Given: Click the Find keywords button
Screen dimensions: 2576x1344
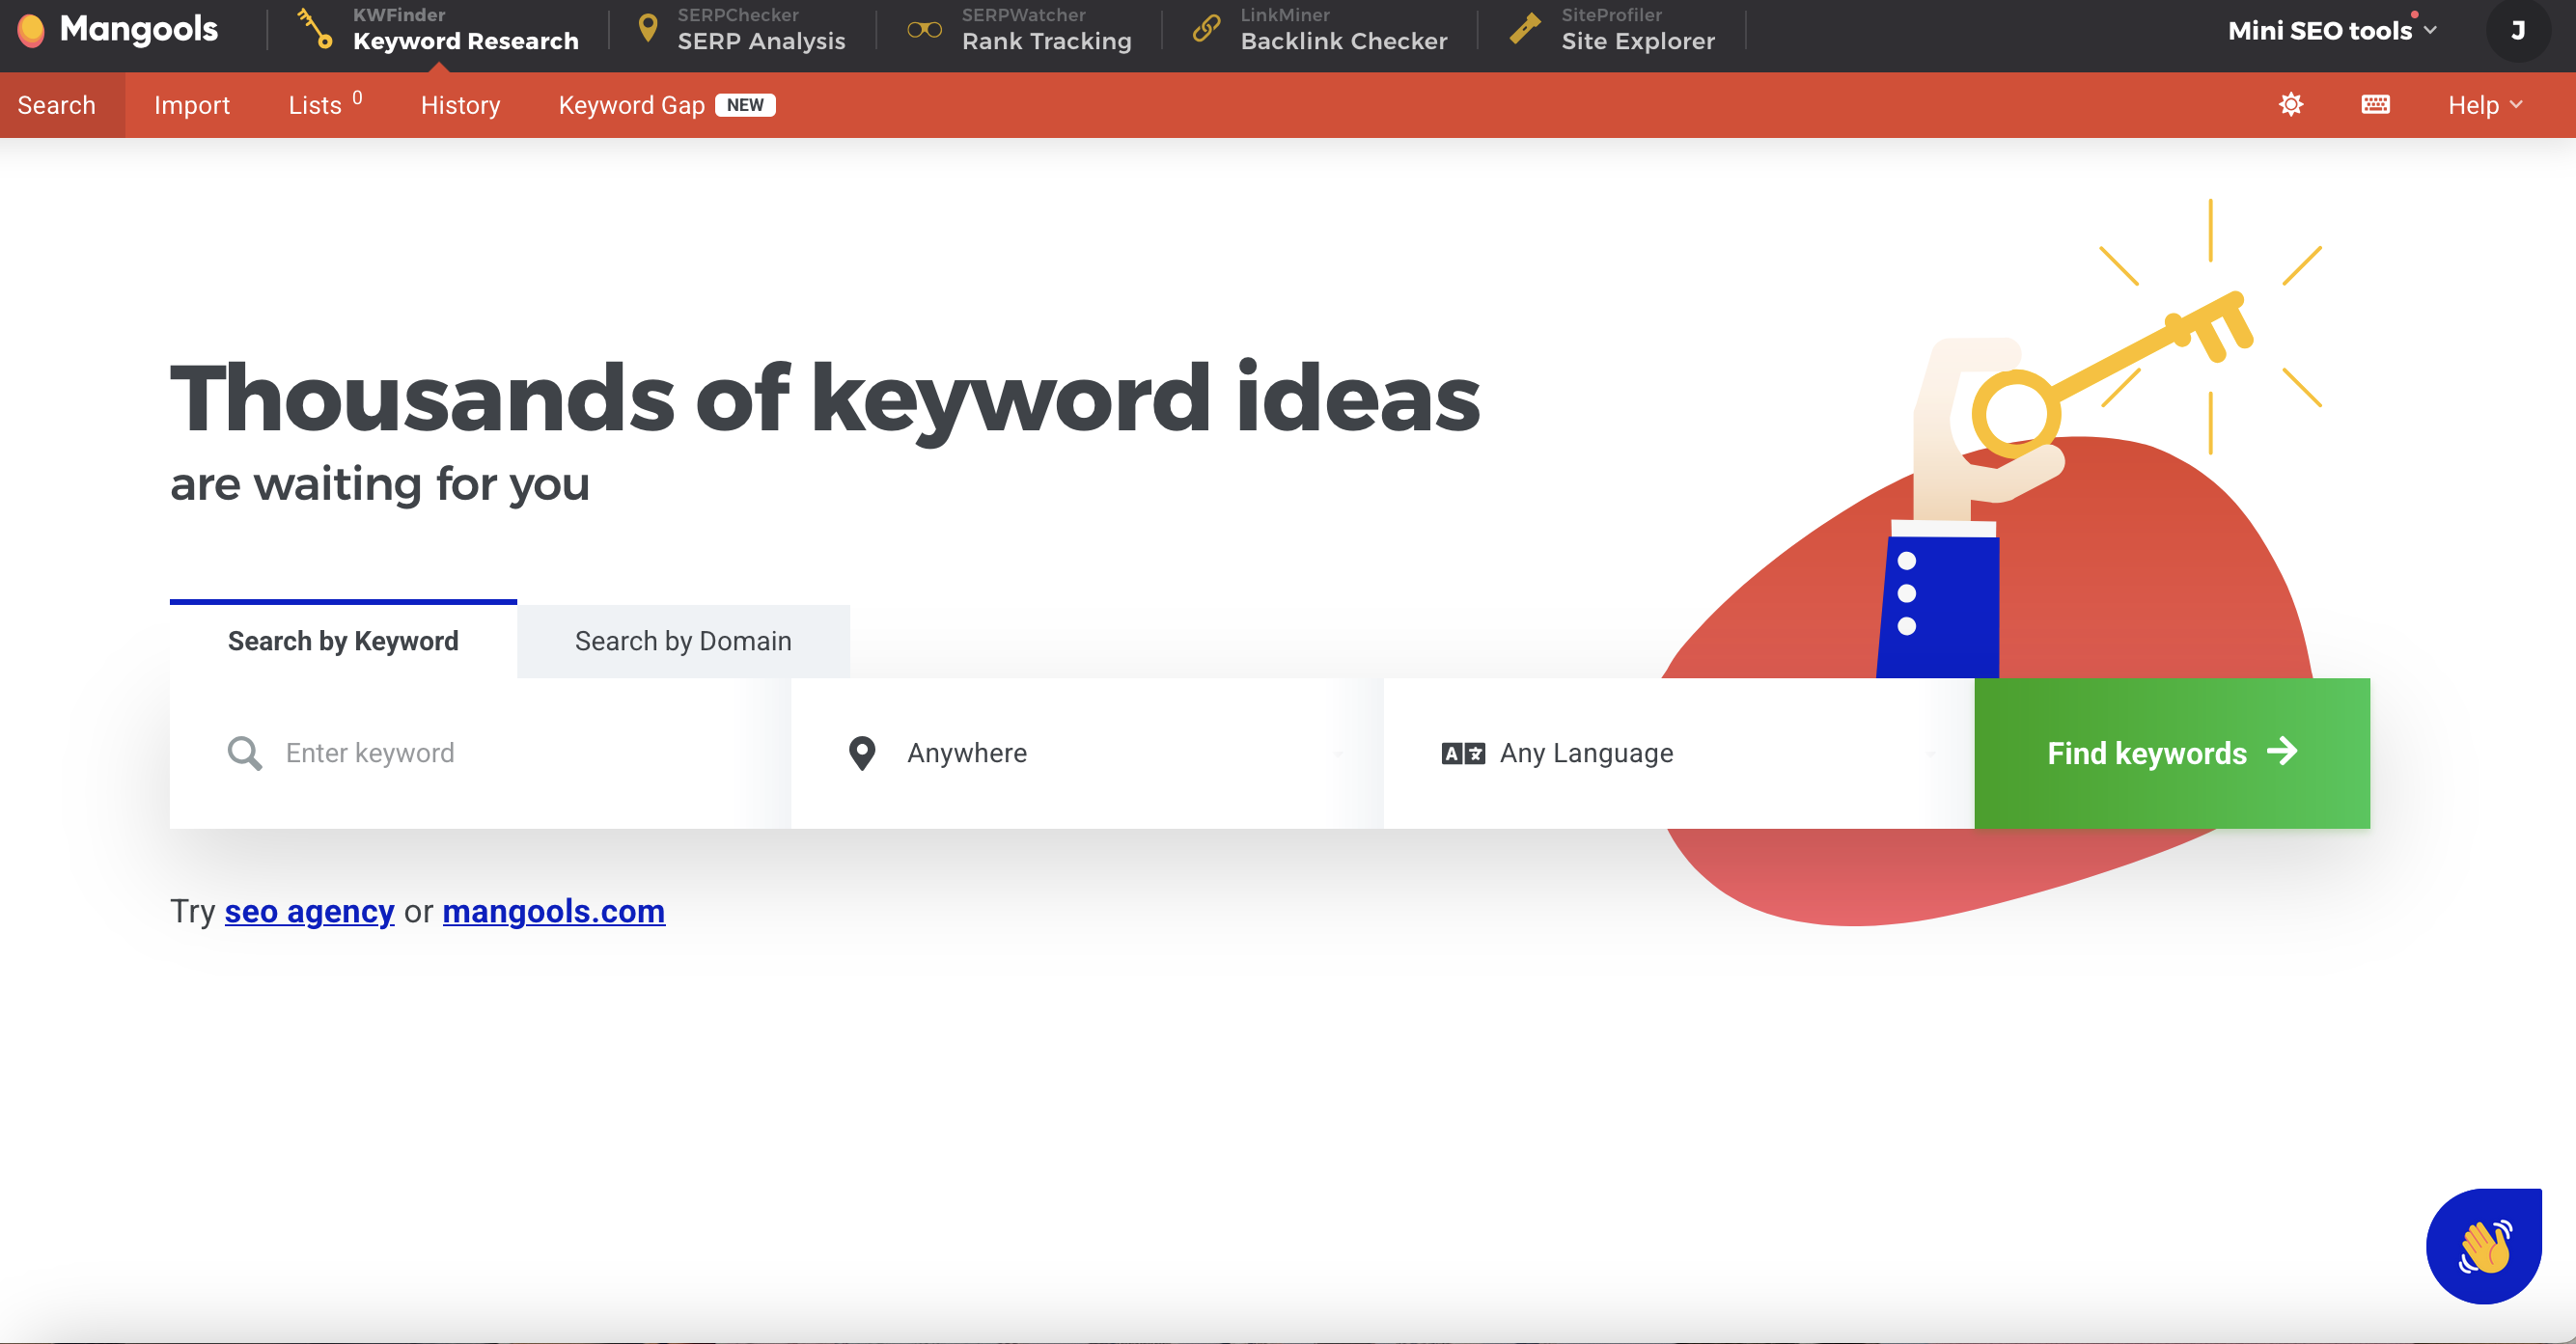Looking at the screenshot, I should [2172, 752].
